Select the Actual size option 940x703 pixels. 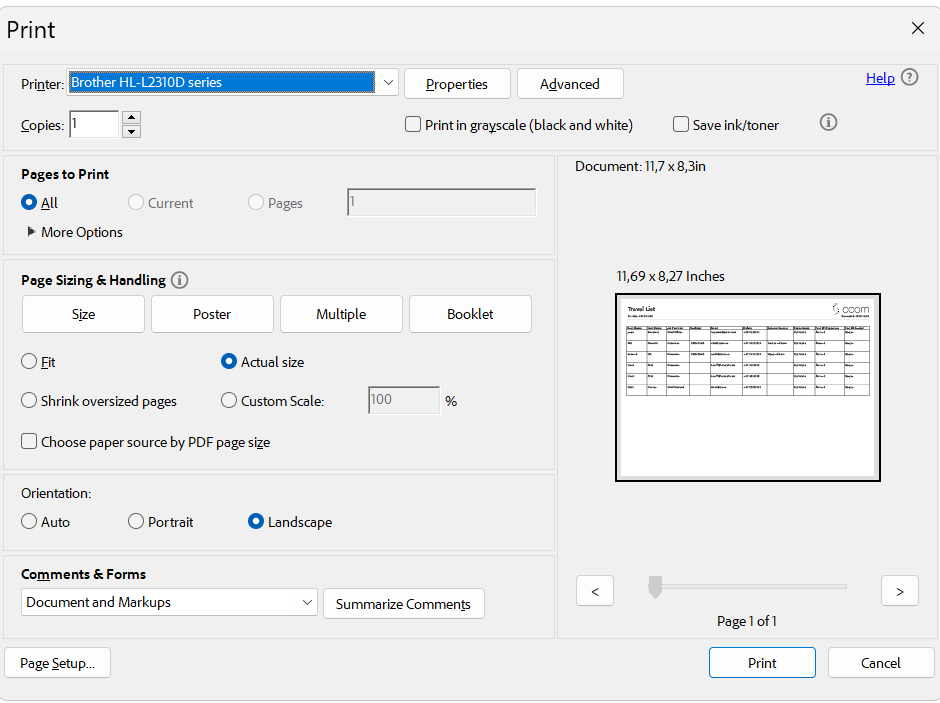tap(228, 361)
